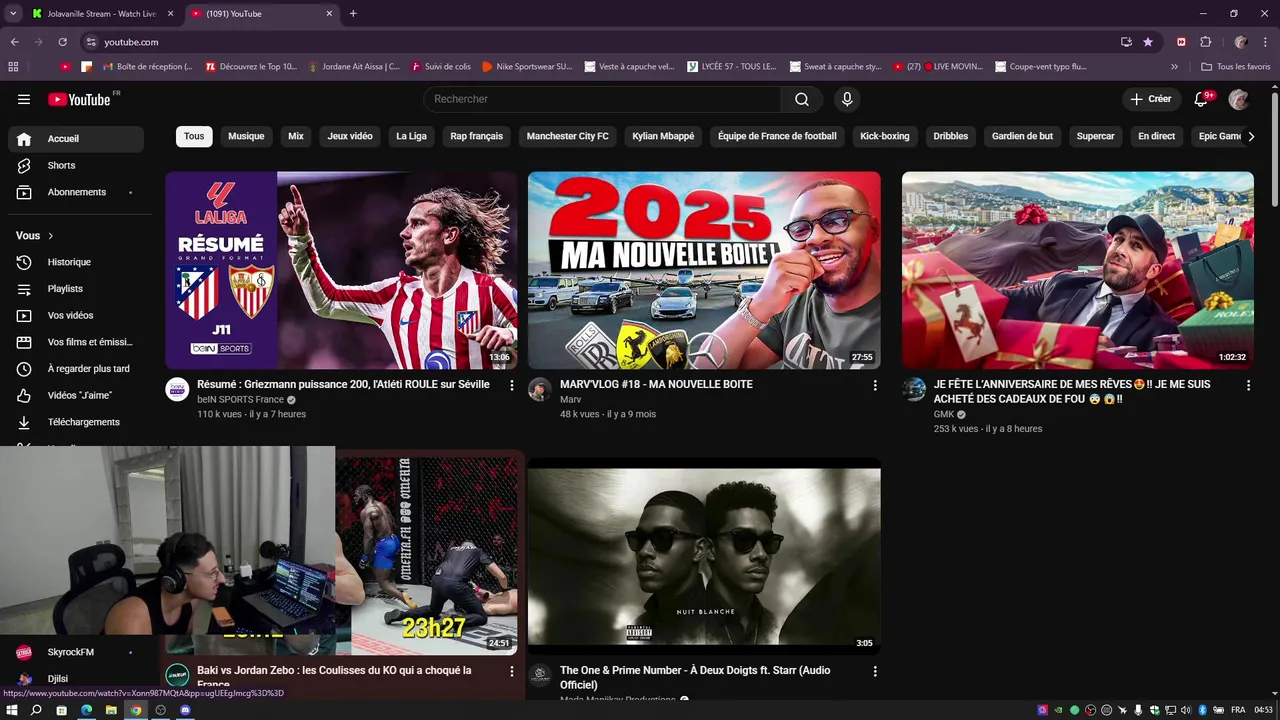
Task: Open Chrome extensions puzzle icon
Action: click(x=1205, y=42)
